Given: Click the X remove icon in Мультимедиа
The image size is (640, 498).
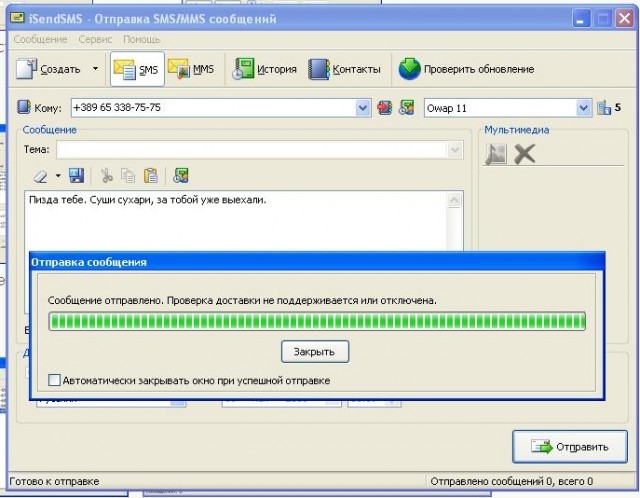Looking at the screenshot, I should tap(525, 153).
